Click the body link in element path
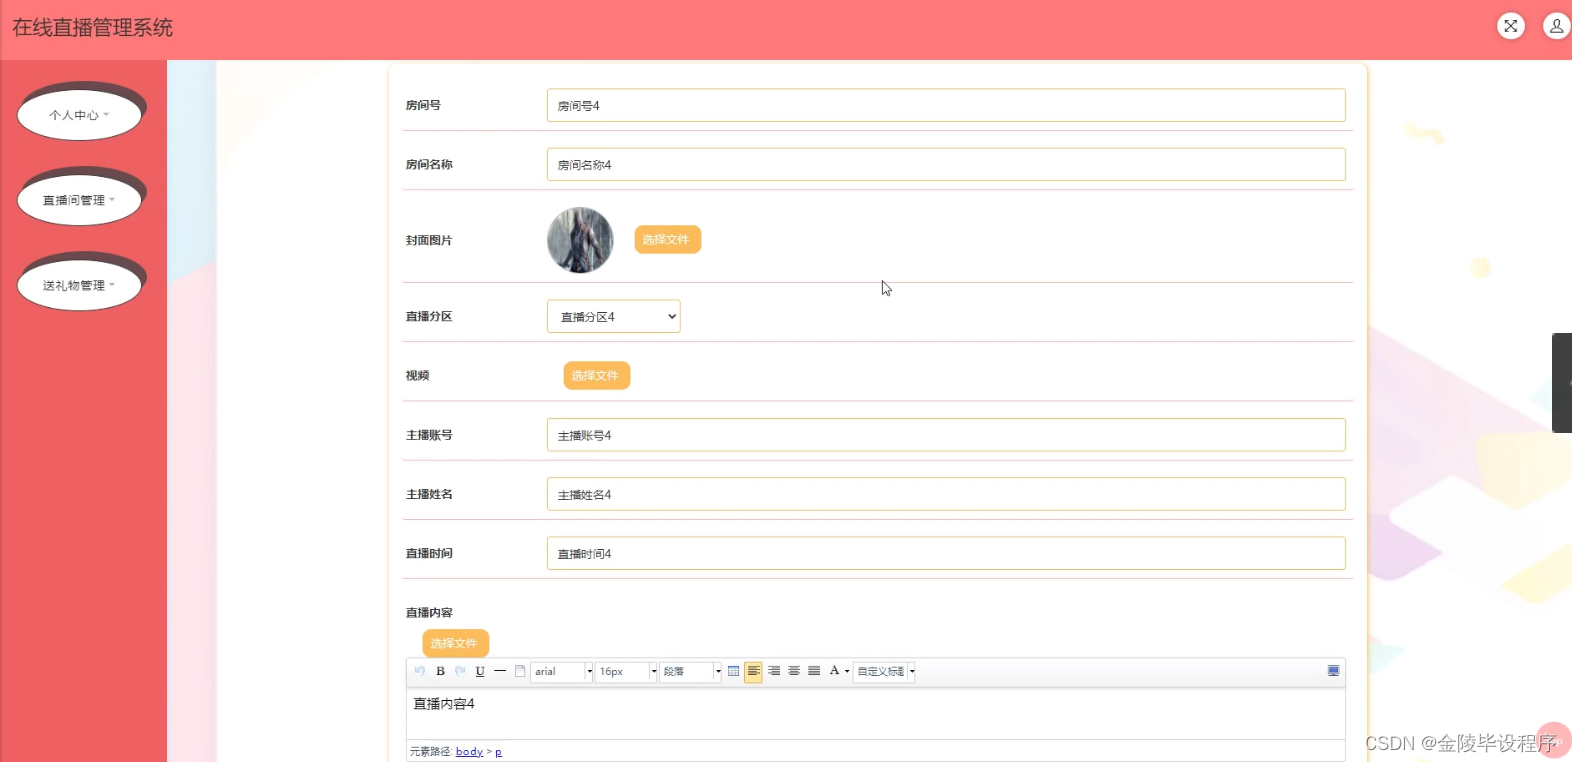1572x762 pixels. tap(469, 752)
